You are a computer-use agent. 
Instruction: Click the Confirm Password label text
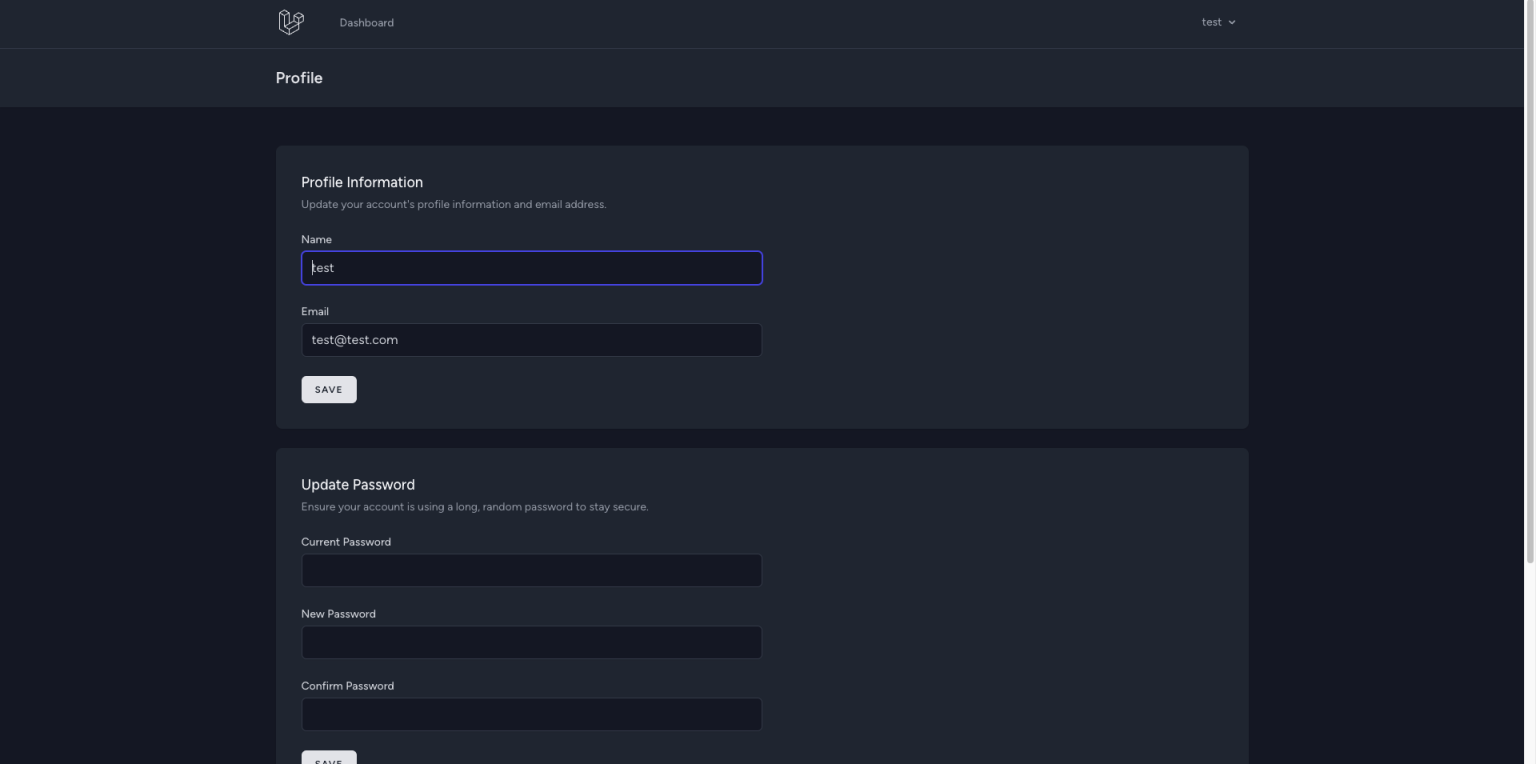[x=347, y=686]
